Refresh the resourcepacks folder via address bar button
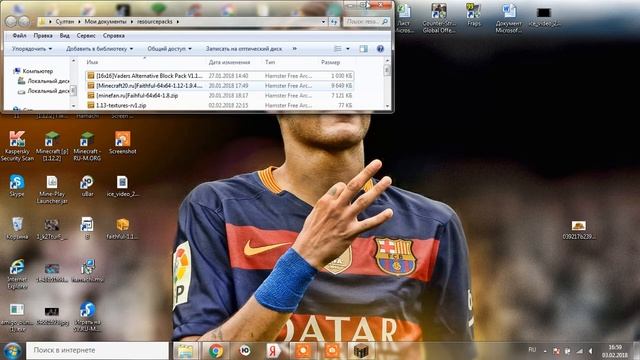The height and width of the screenshot is (360, 640). coord(334,22)
